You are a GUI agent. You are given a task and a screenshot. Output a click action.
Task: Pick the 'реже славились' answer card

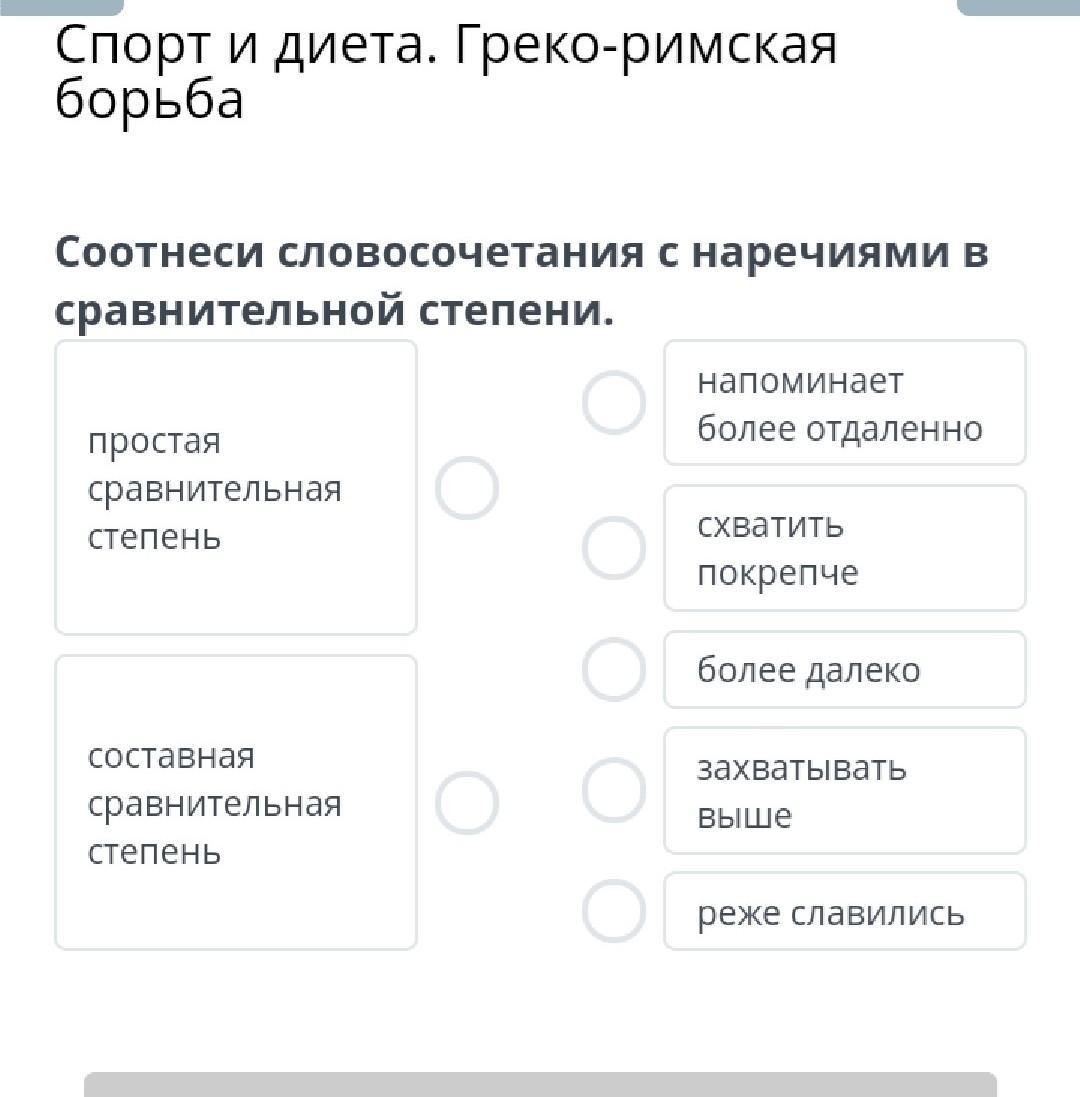(844, 911)
